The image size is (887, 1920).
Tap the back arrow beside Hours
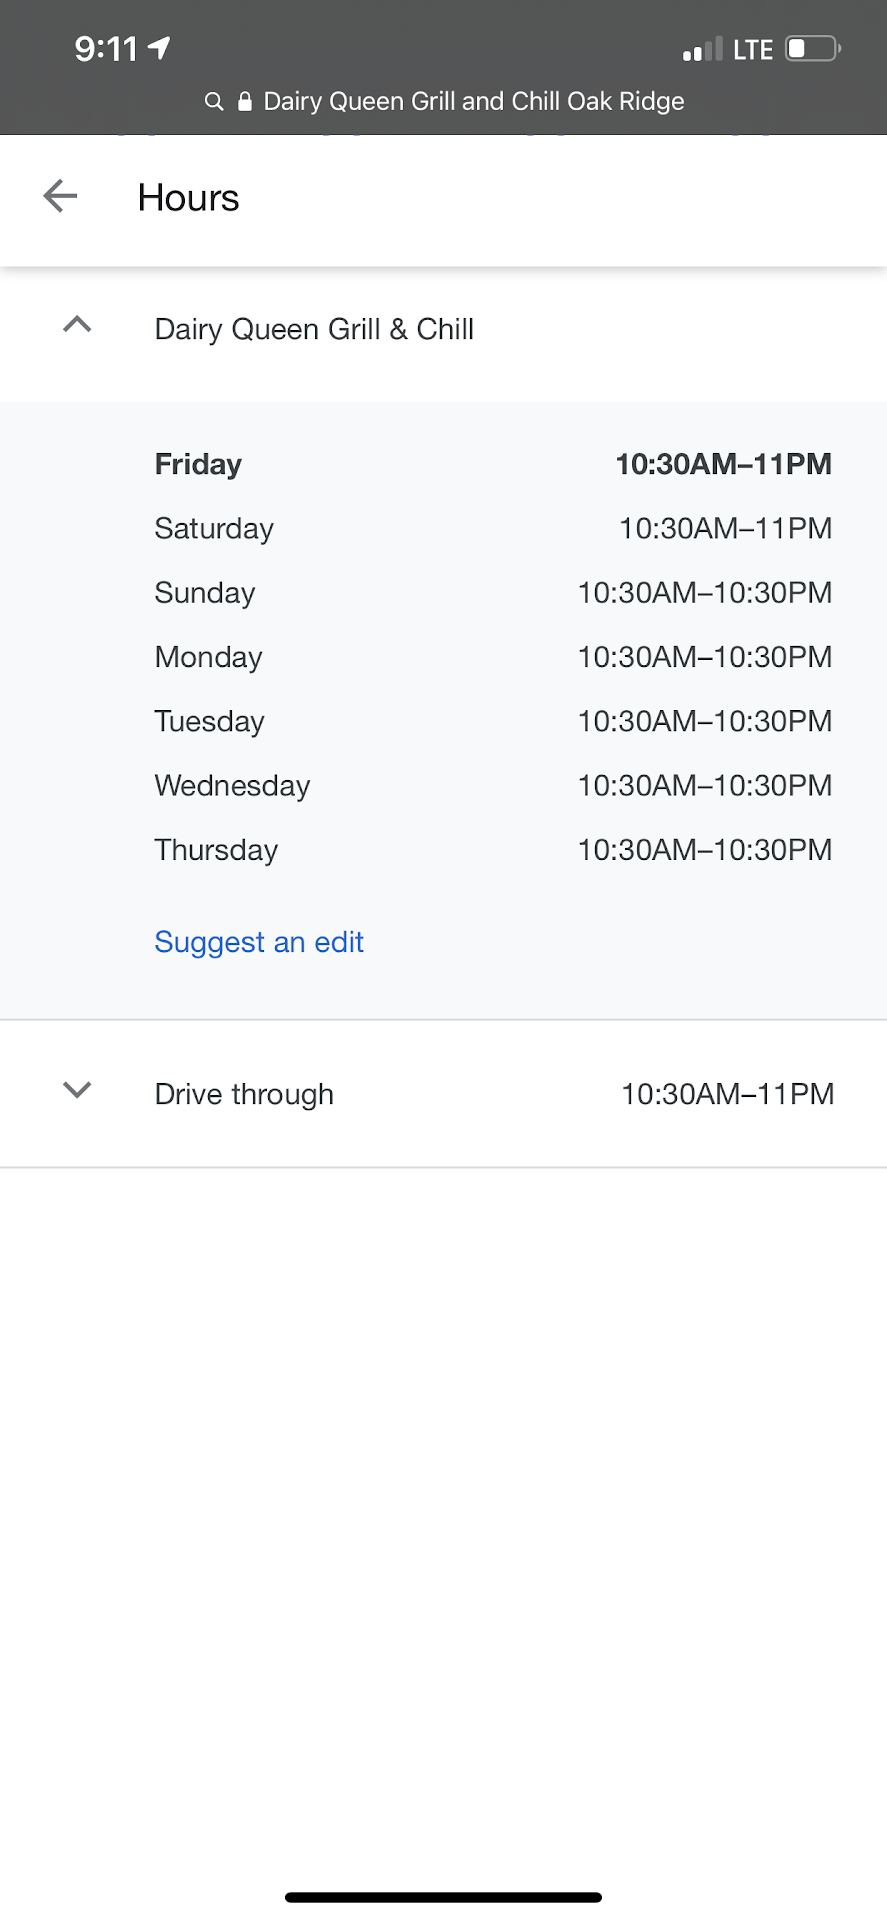(60, 197)
